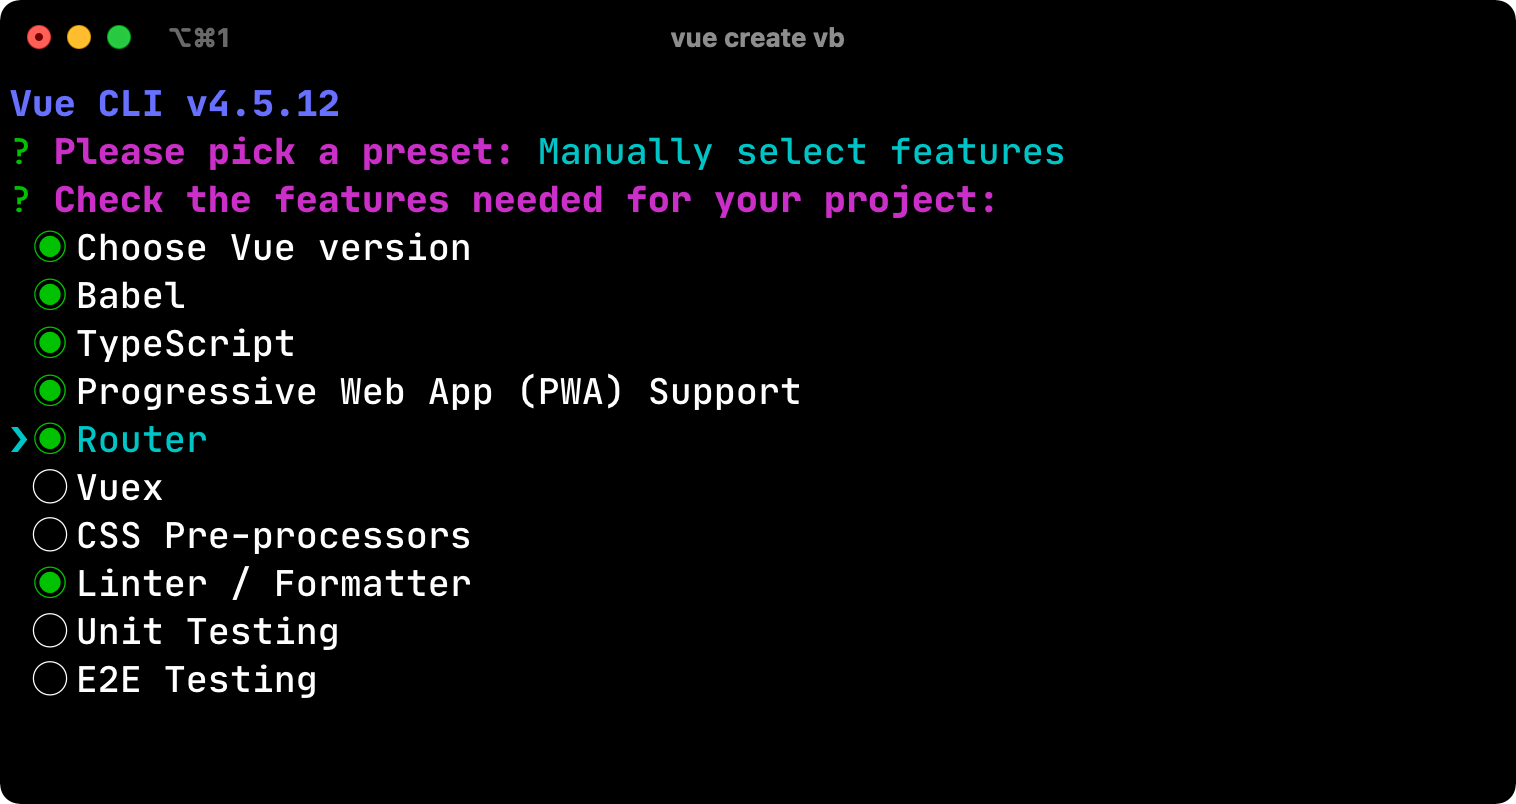This screenshot has height=804, width=1516.
Task: Click the yellow minimize window button
Action: click(79, 38)
